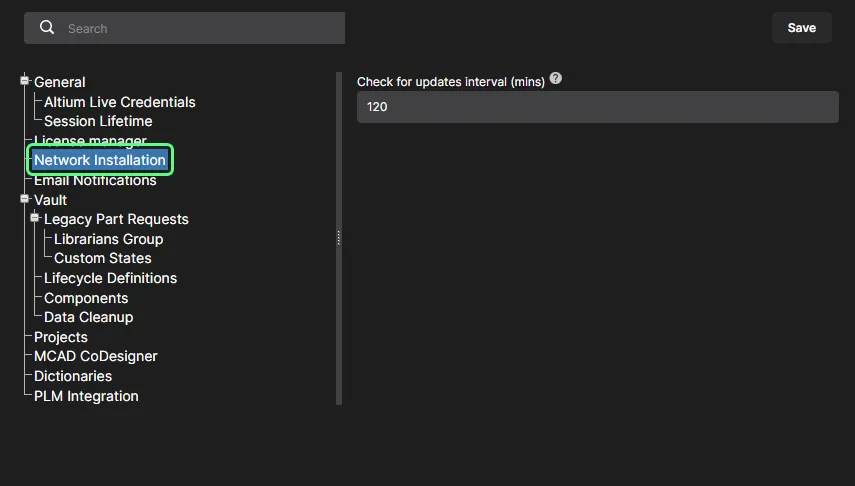Collapse the Vault tree node
Screen dimensions: 855x486
pos(26,199)
